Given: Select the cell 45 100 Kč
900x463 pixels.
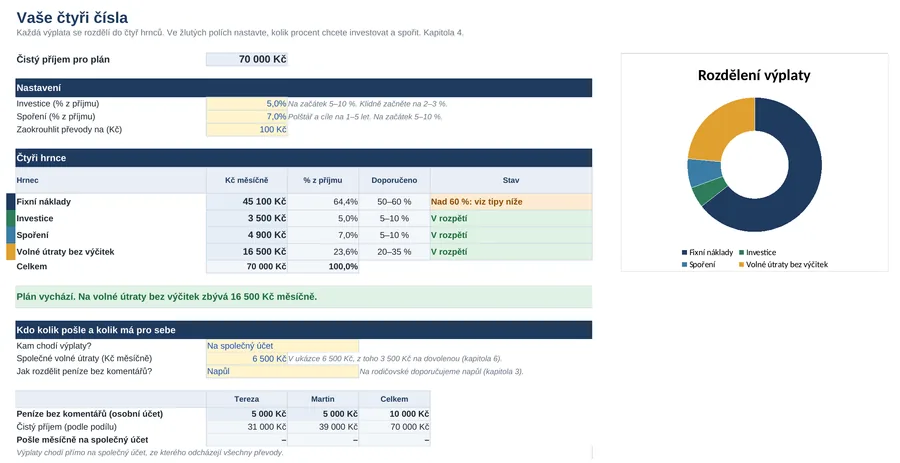Looking at the screenshot, I should point(247,202).
